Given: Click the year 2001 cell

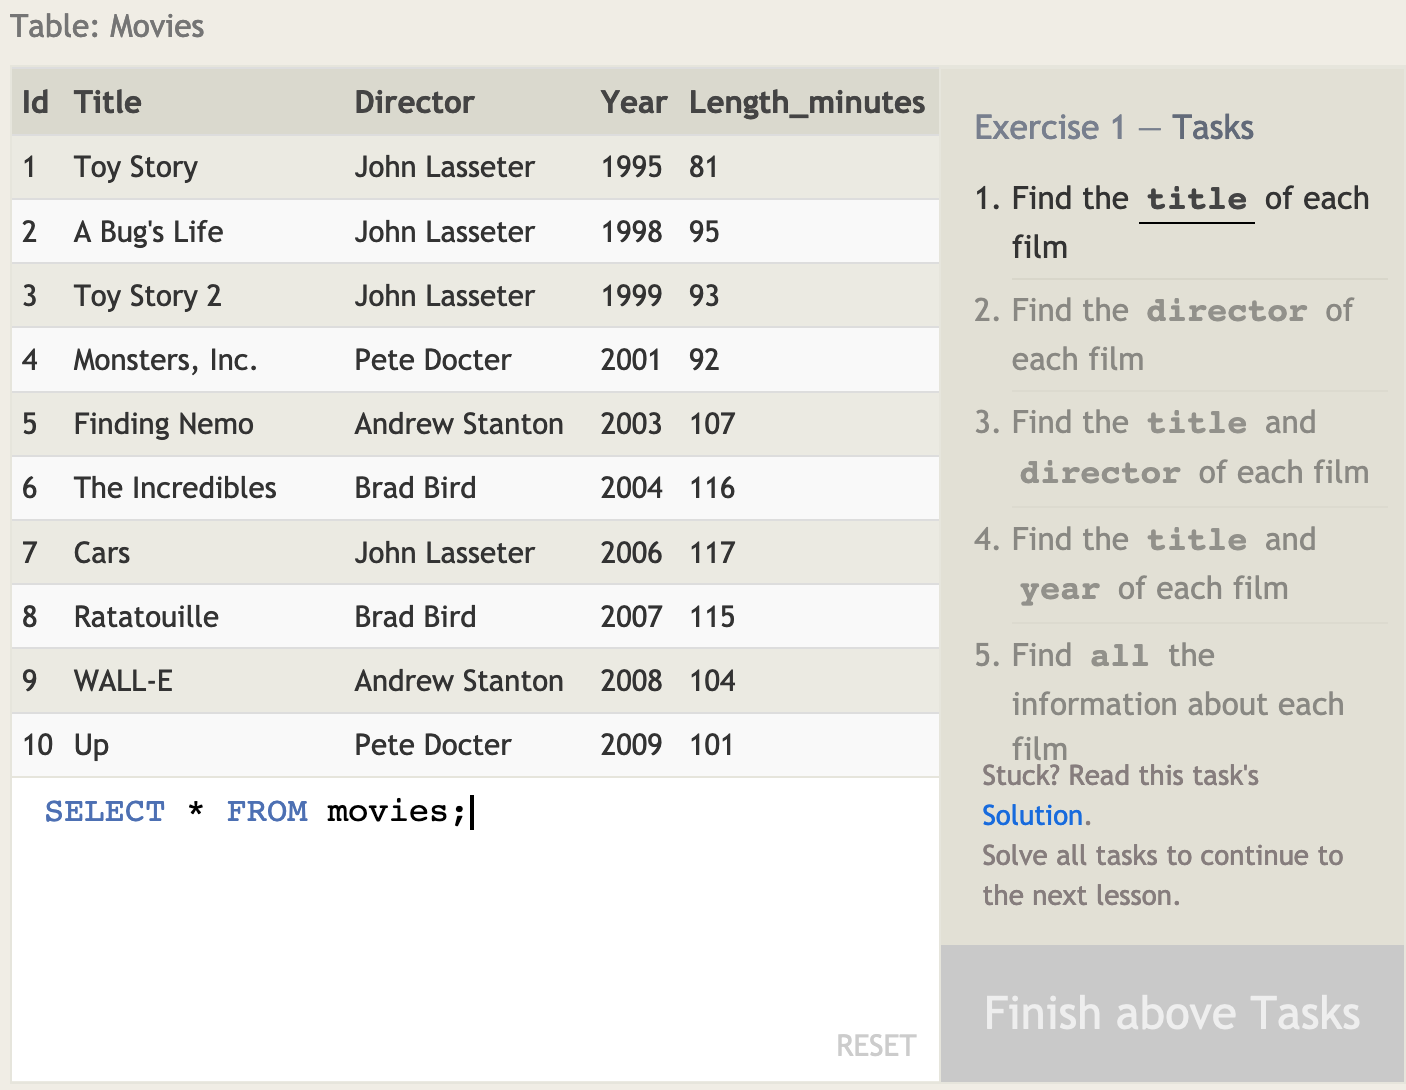Looking at the screenshot, I should 631,360.
